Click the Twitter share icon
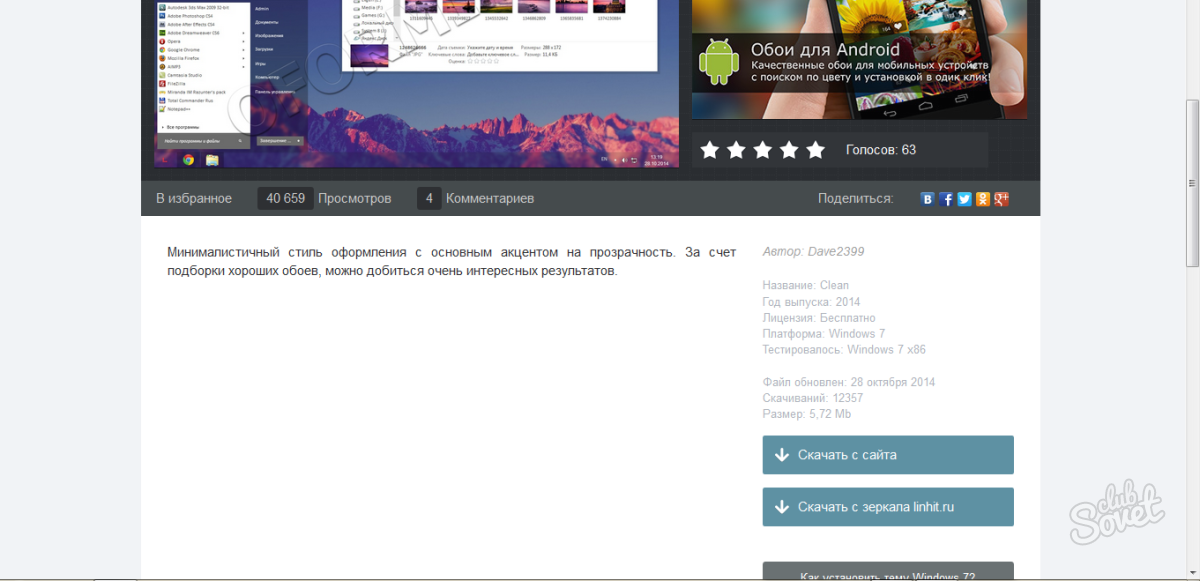The width and height of the screenshot is (1200, 581). coord(964,199)
